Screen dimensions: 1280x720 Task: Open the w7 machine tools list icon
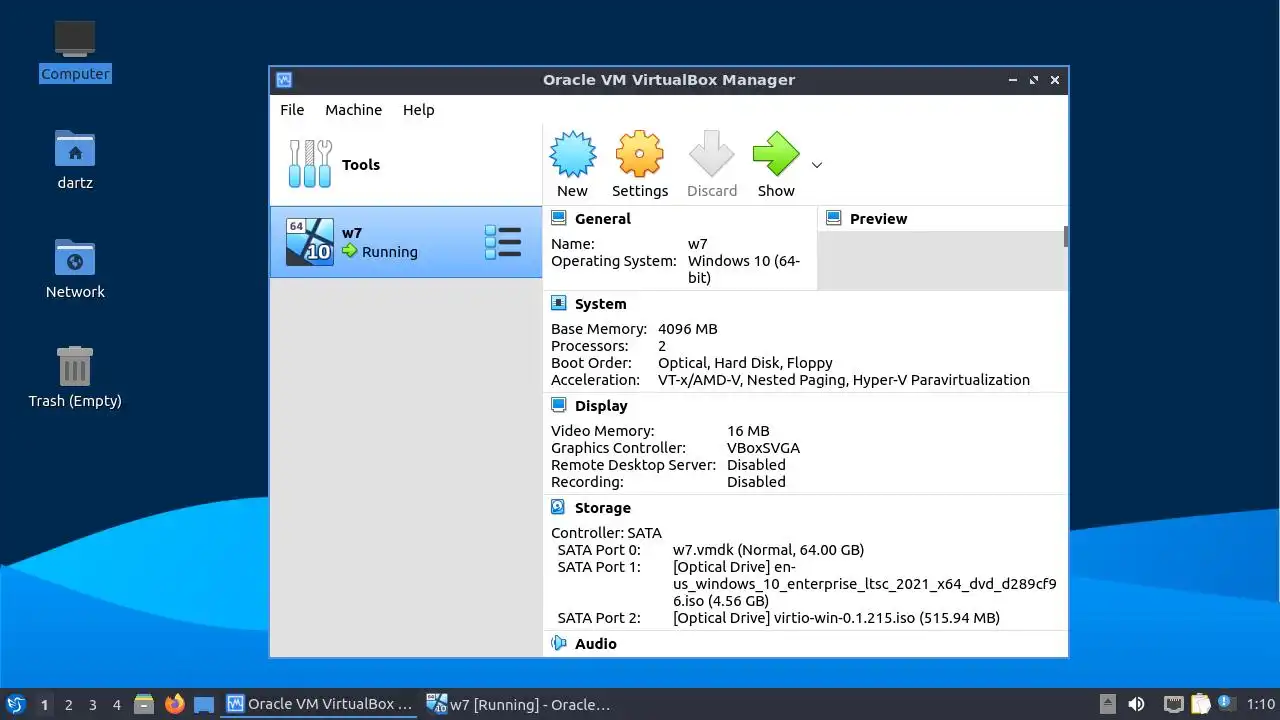click(503, 242)
